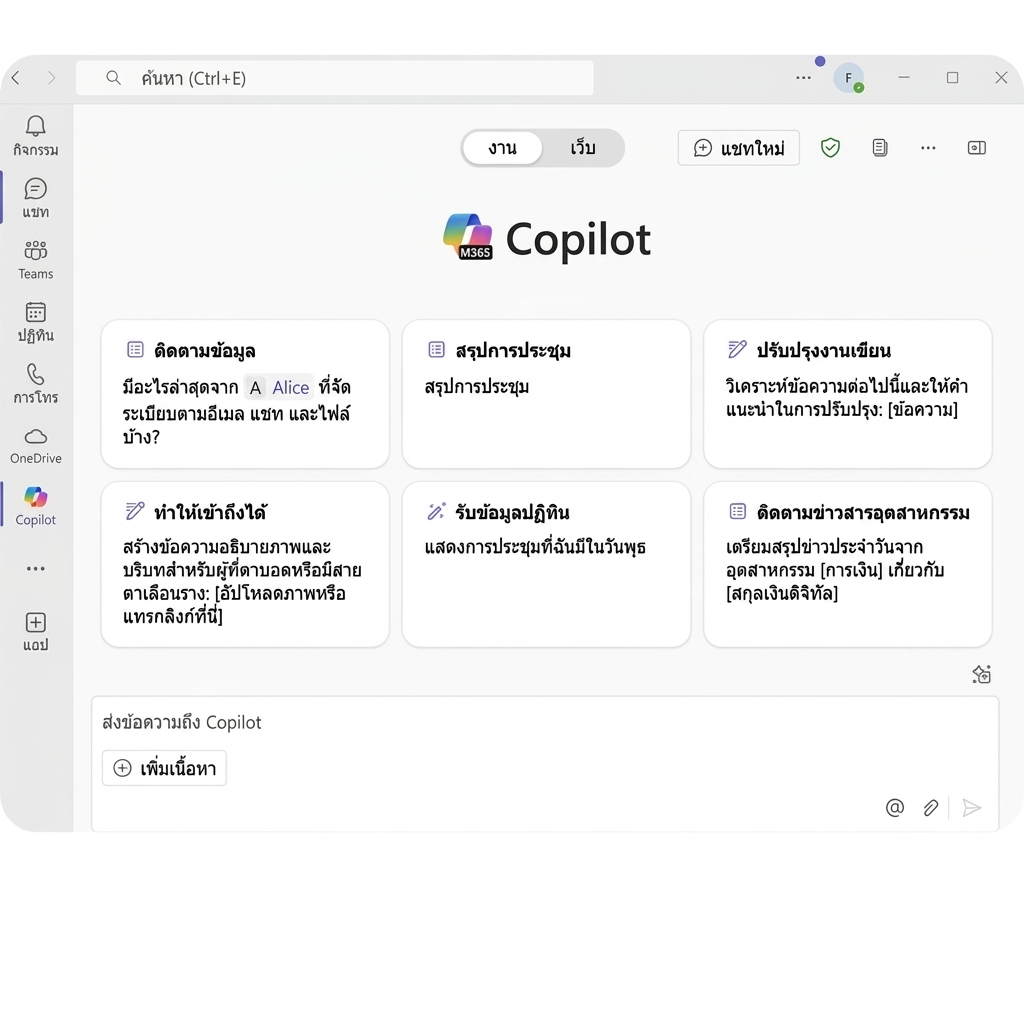Maximize the window
1024x1024 pixels.
point(953,78)
